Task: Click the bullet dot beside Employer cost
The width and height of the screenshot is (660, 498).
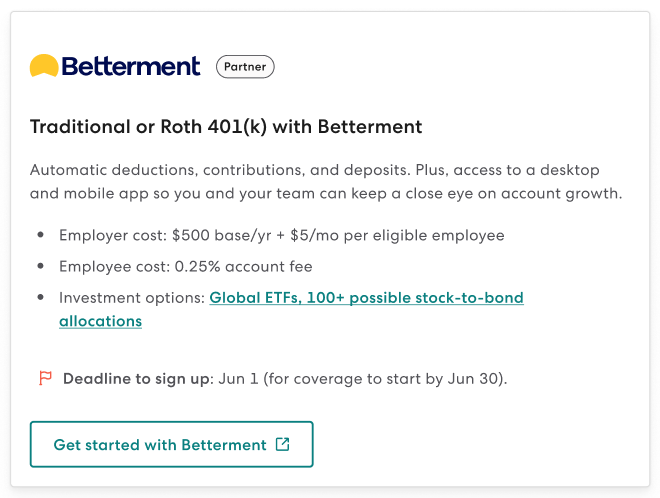Action: pos(40,235)
